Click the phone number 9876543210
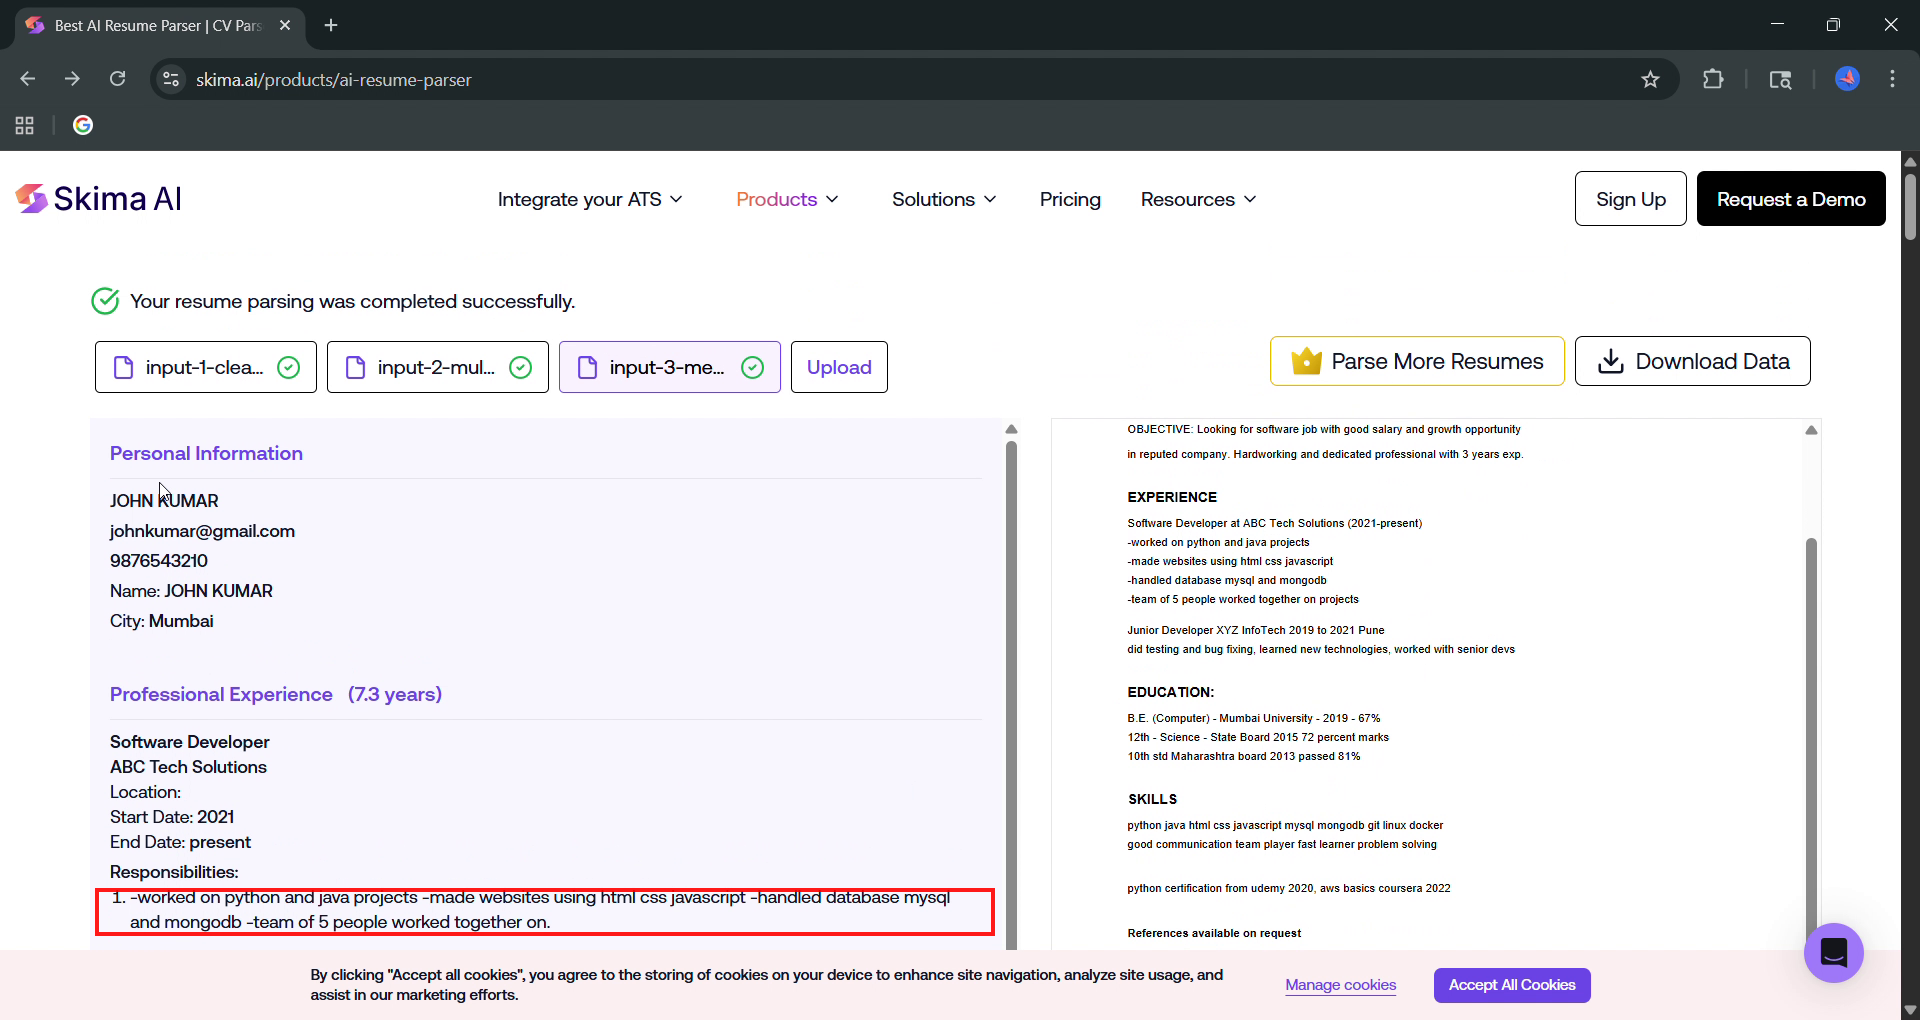1920x1020 pixels. [x=159, y=561]
